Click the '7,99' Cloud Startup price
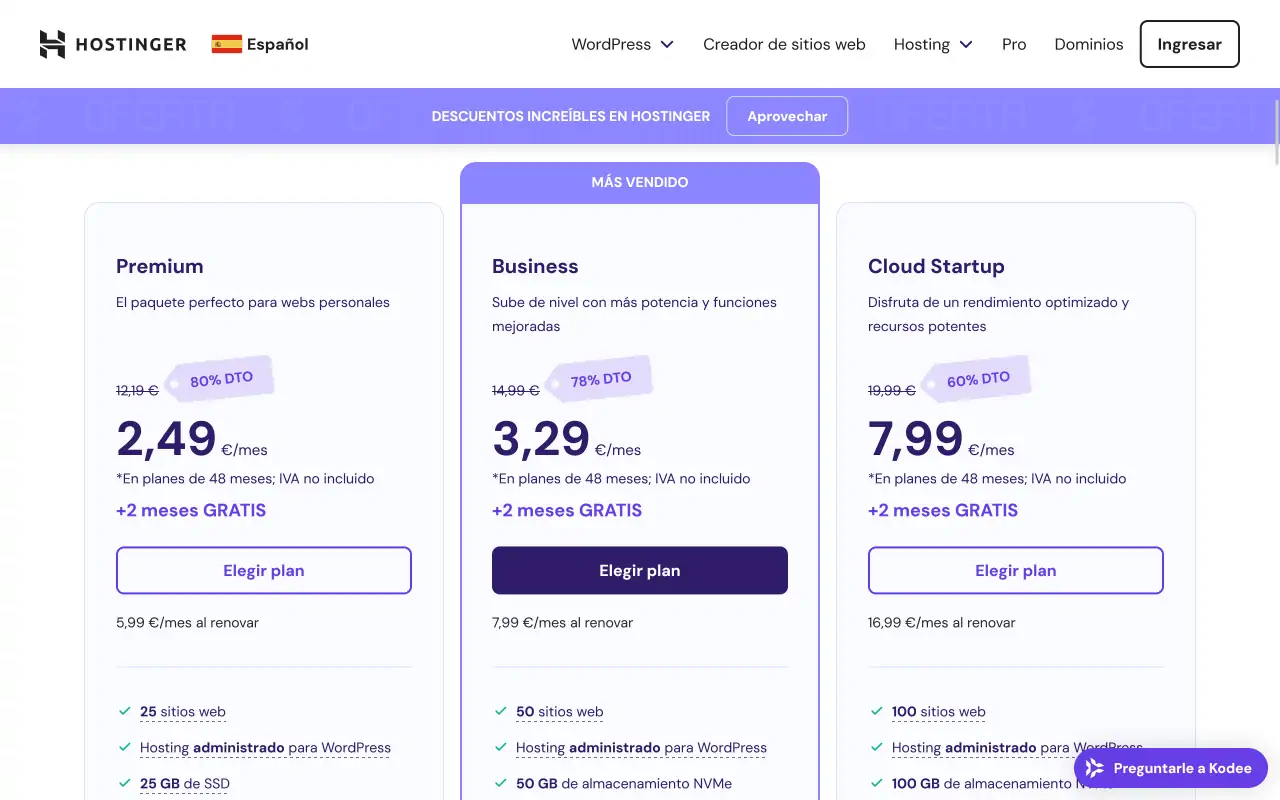This screenshot has width=1280, height=800. coord(915,438)
